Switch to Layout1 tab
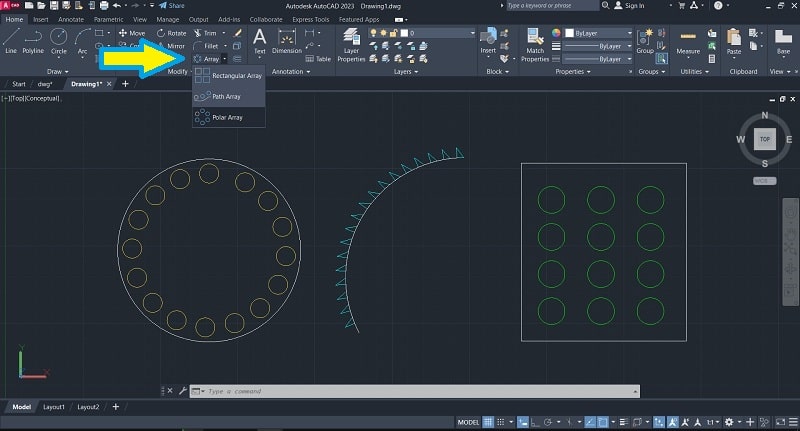800x431 pixels. (54, 407)
